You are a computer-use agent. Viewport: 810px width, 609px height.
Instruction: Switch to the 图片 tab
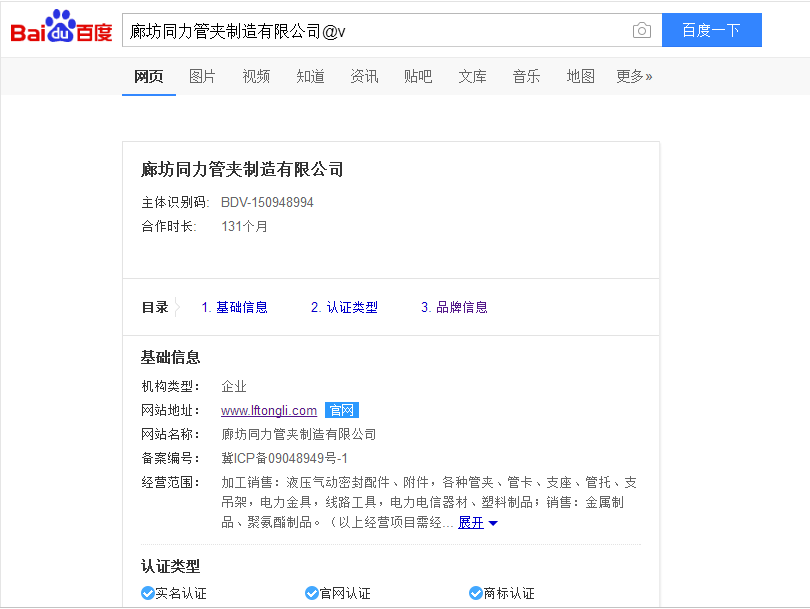[x=202, y=76]
